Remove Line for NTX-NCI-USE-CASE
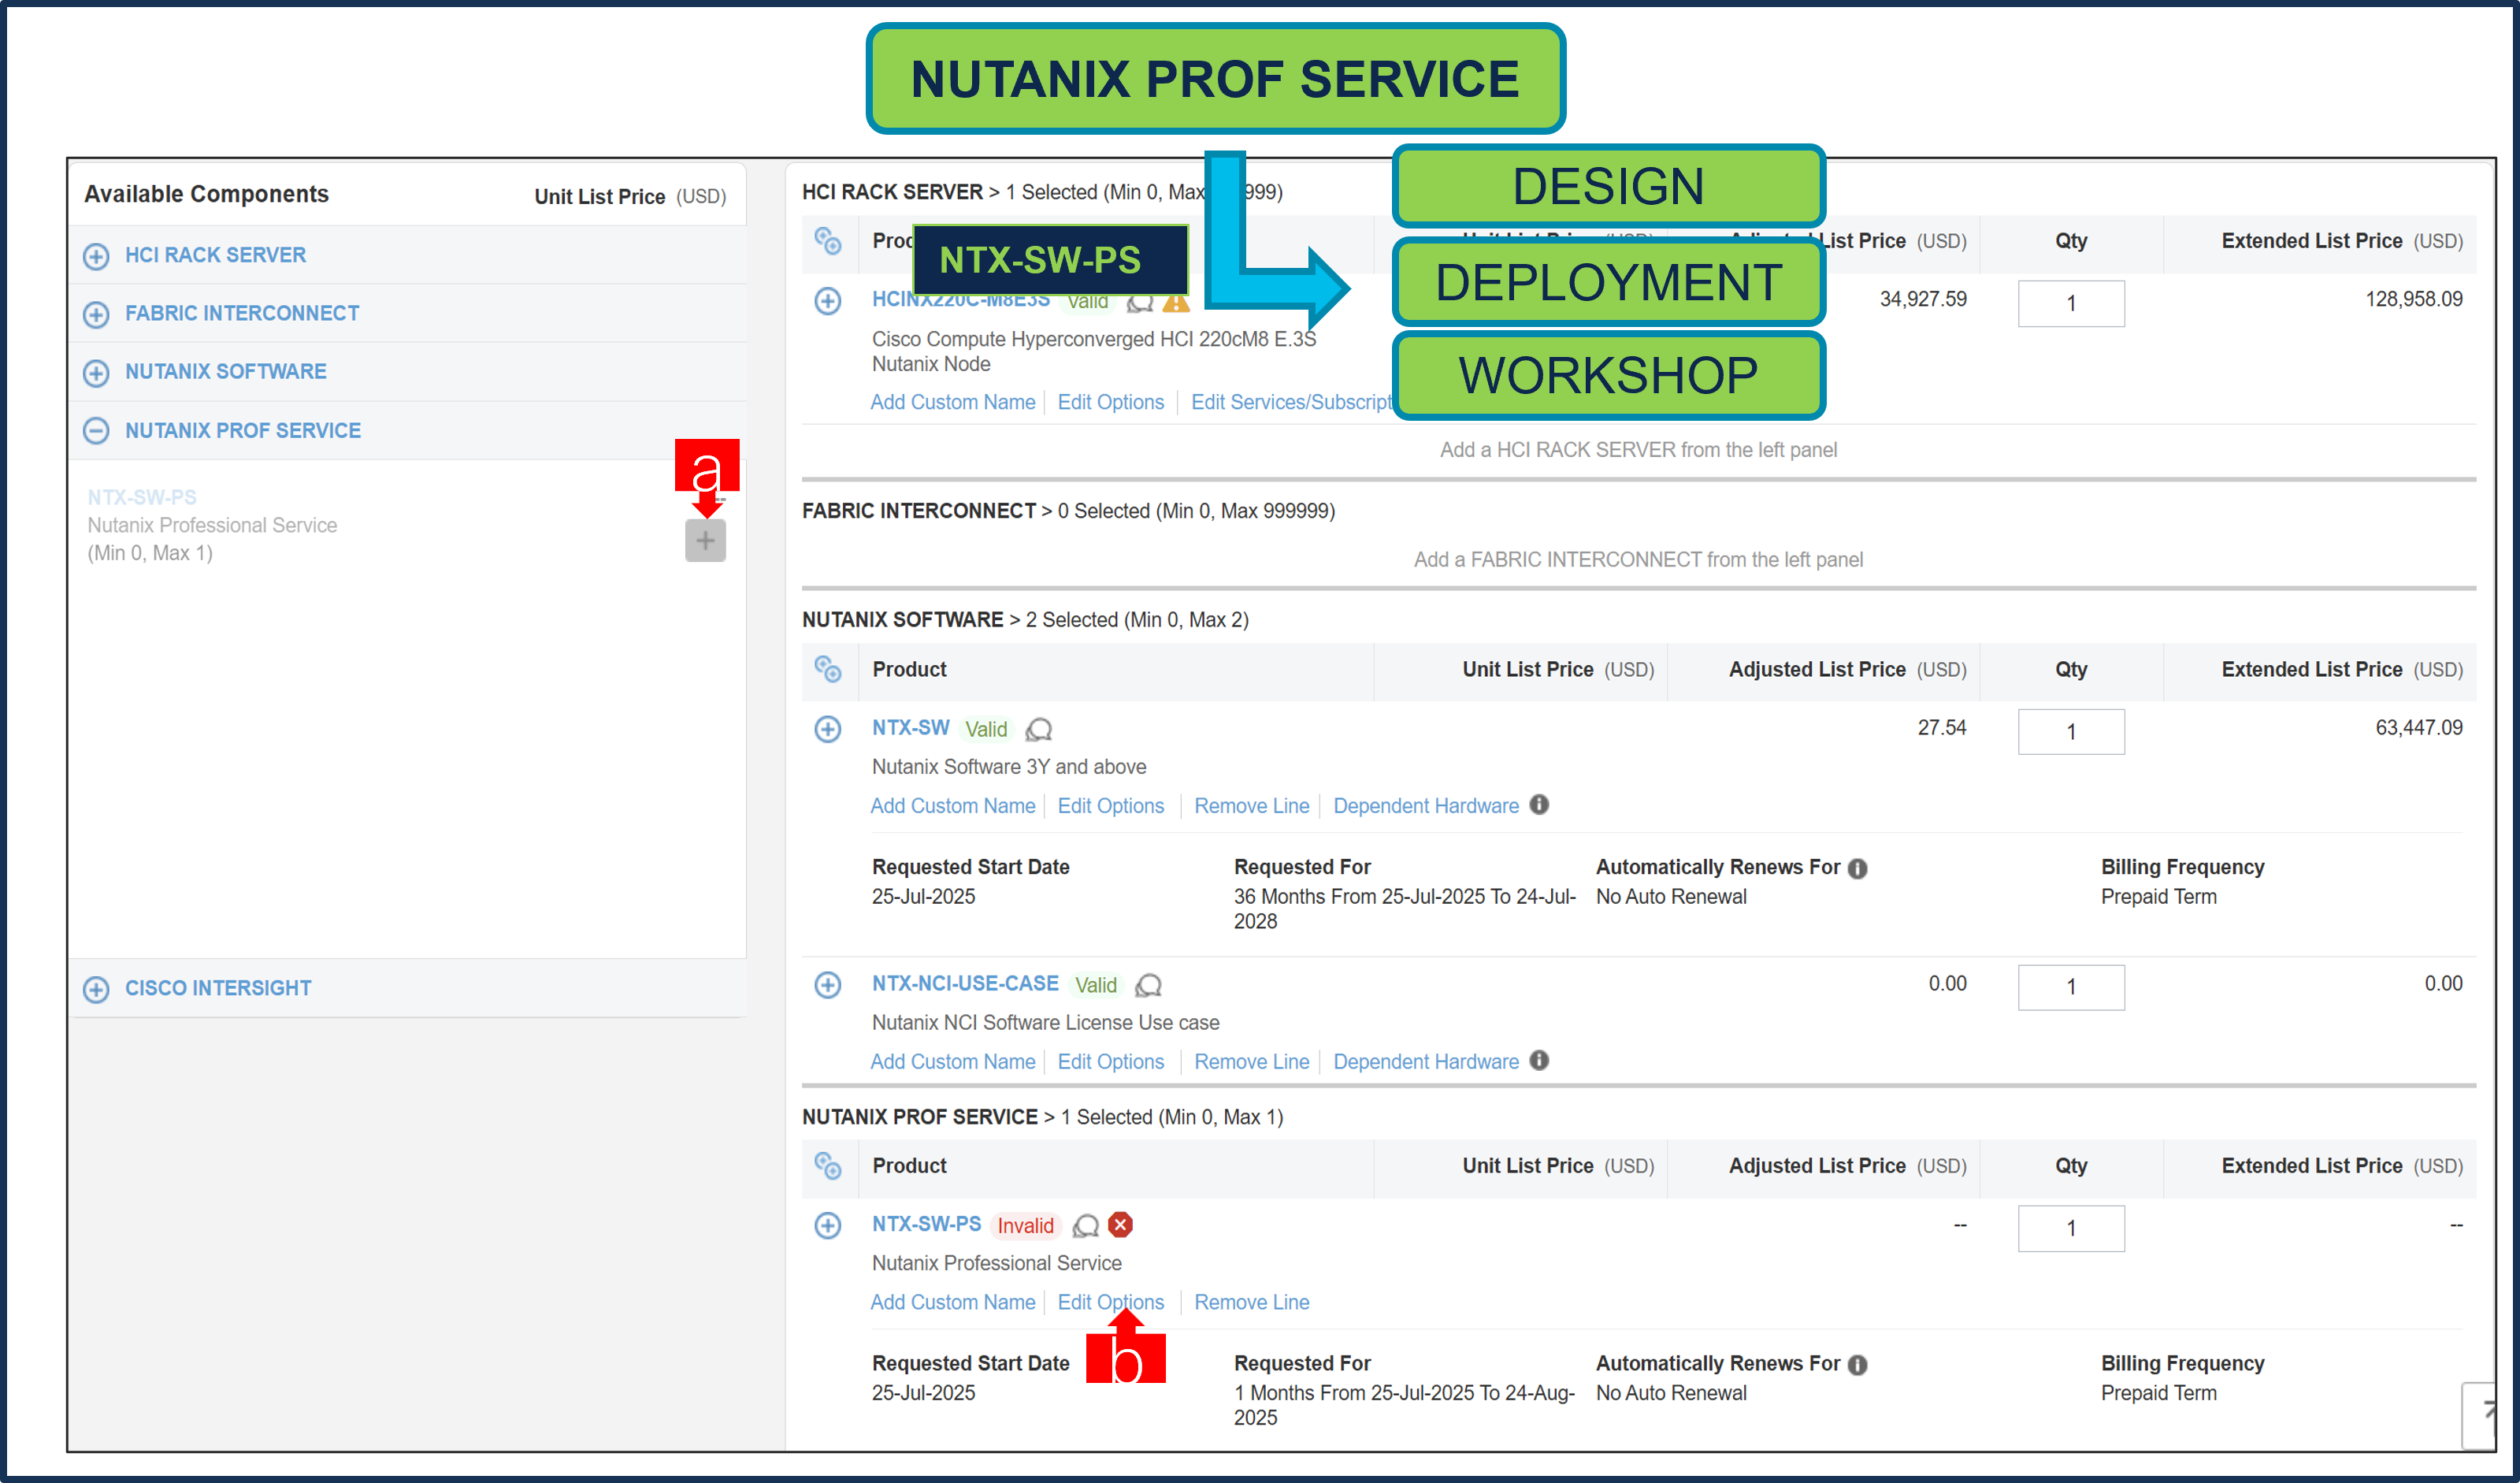 coord(1251,1061)
